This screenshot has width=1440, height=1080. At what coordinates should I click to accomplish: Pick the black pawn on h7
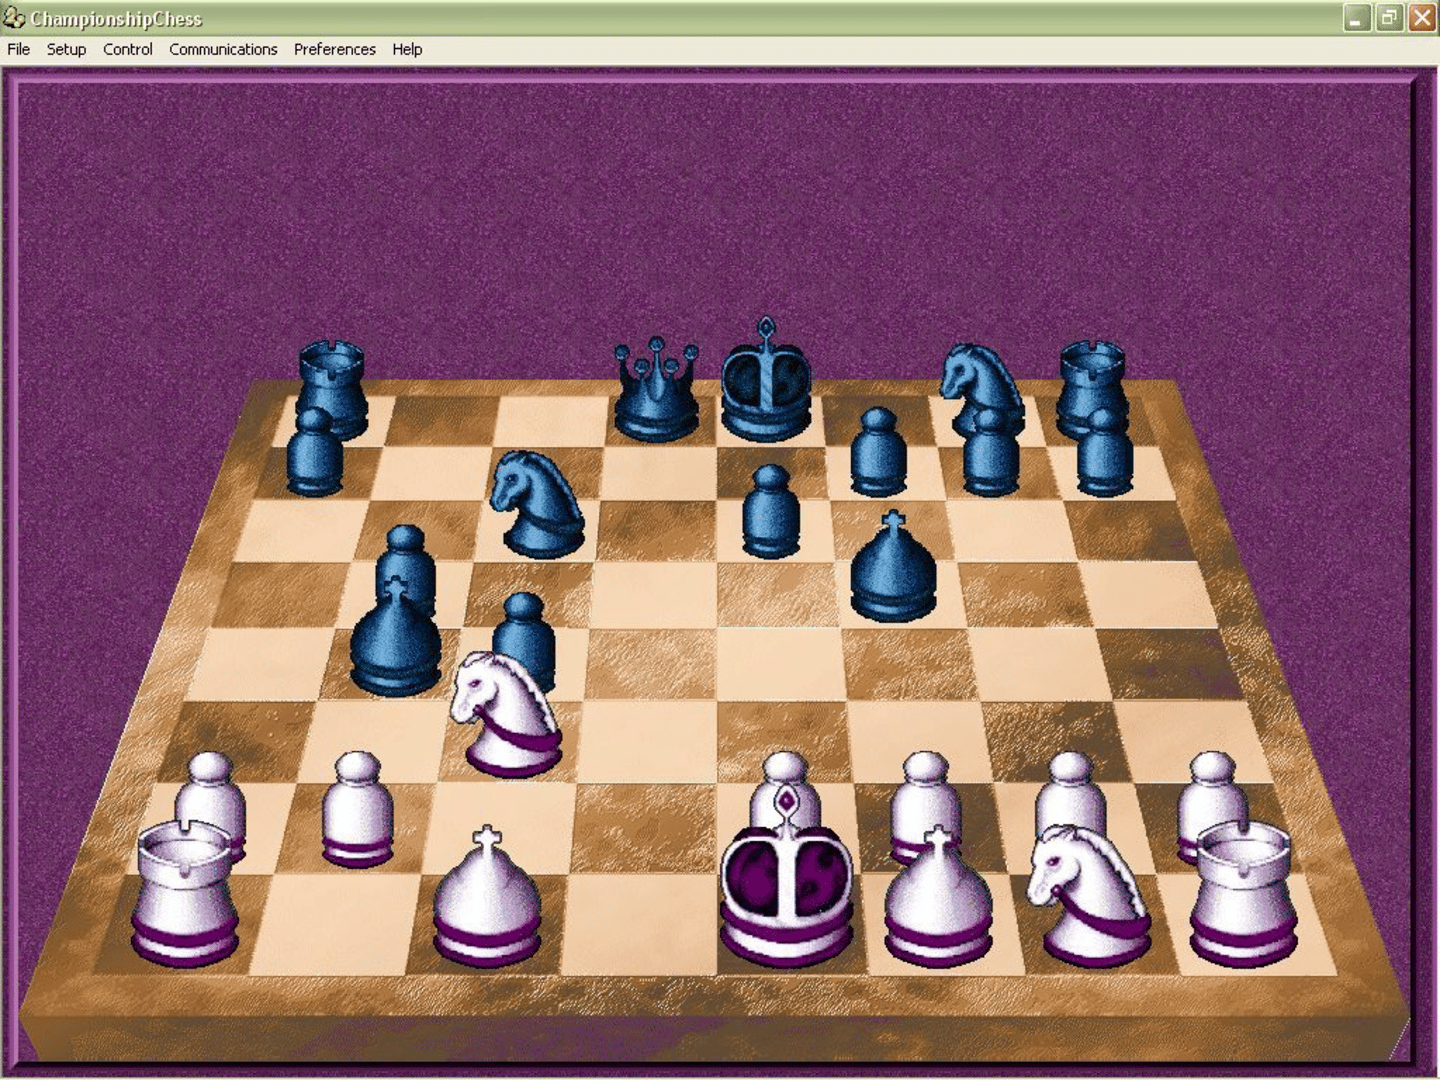tap(1105, 452)
